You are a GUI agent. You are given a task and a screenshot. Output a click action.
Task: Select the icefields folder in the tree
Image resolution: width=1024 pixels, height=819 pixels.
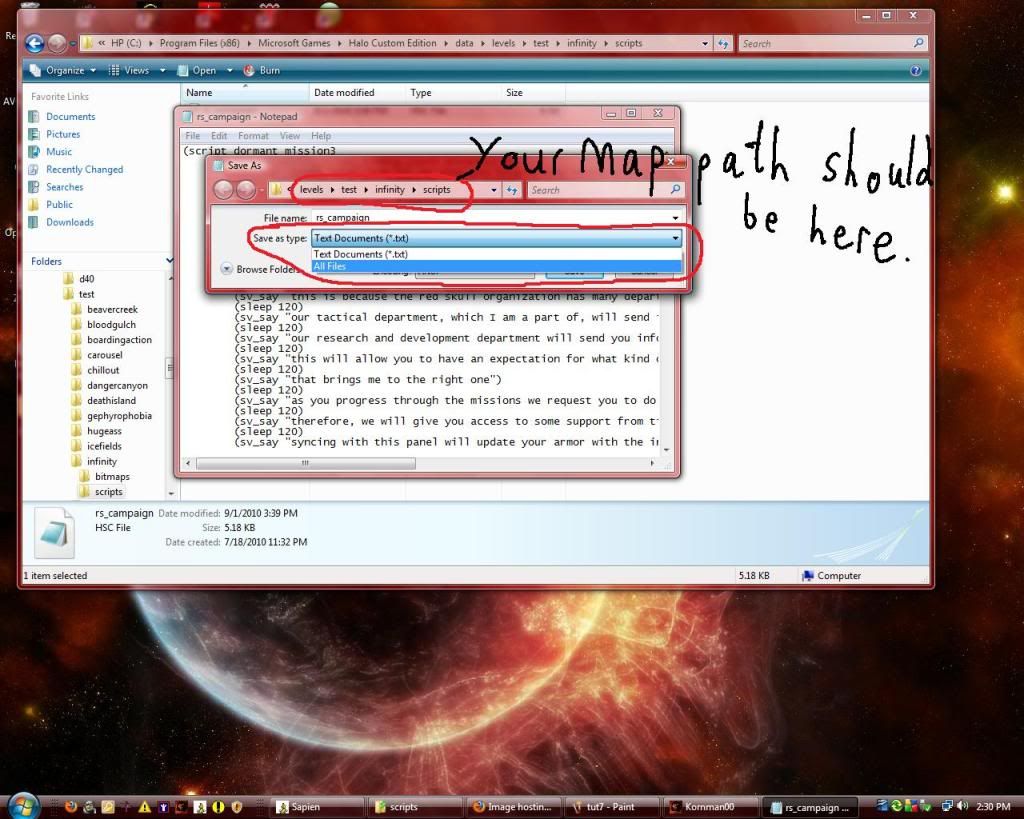pyautogui.click(x=104, y=446)
